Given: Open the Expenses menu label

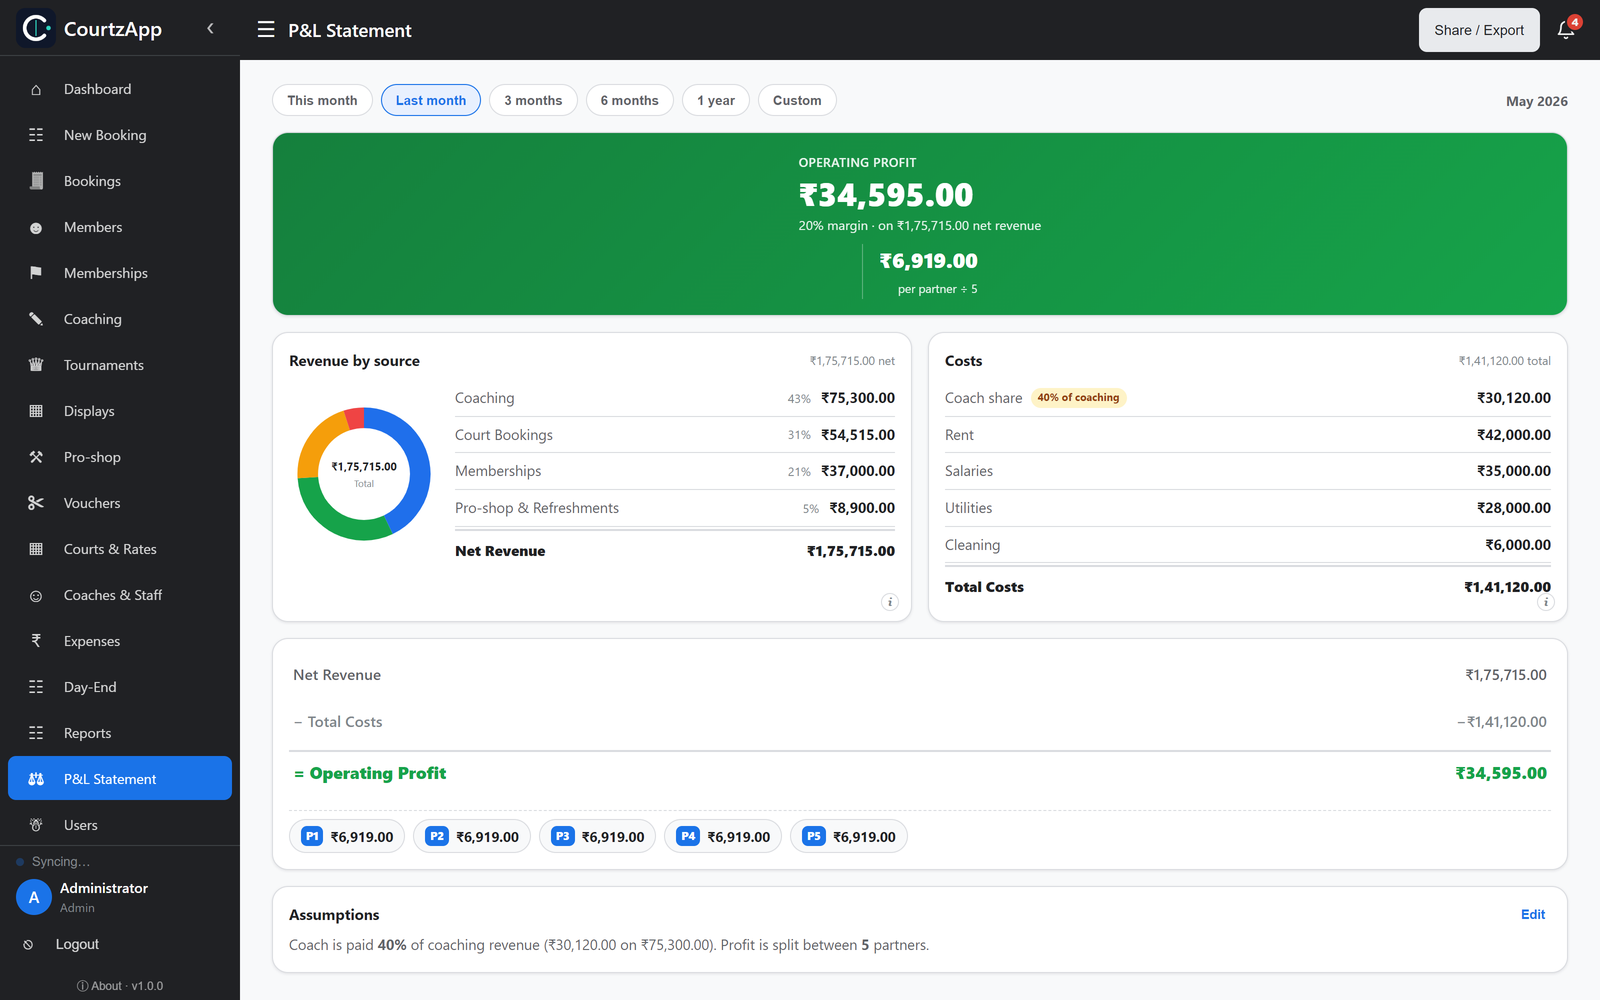Looking at the screenshot, I should [92, 641].
